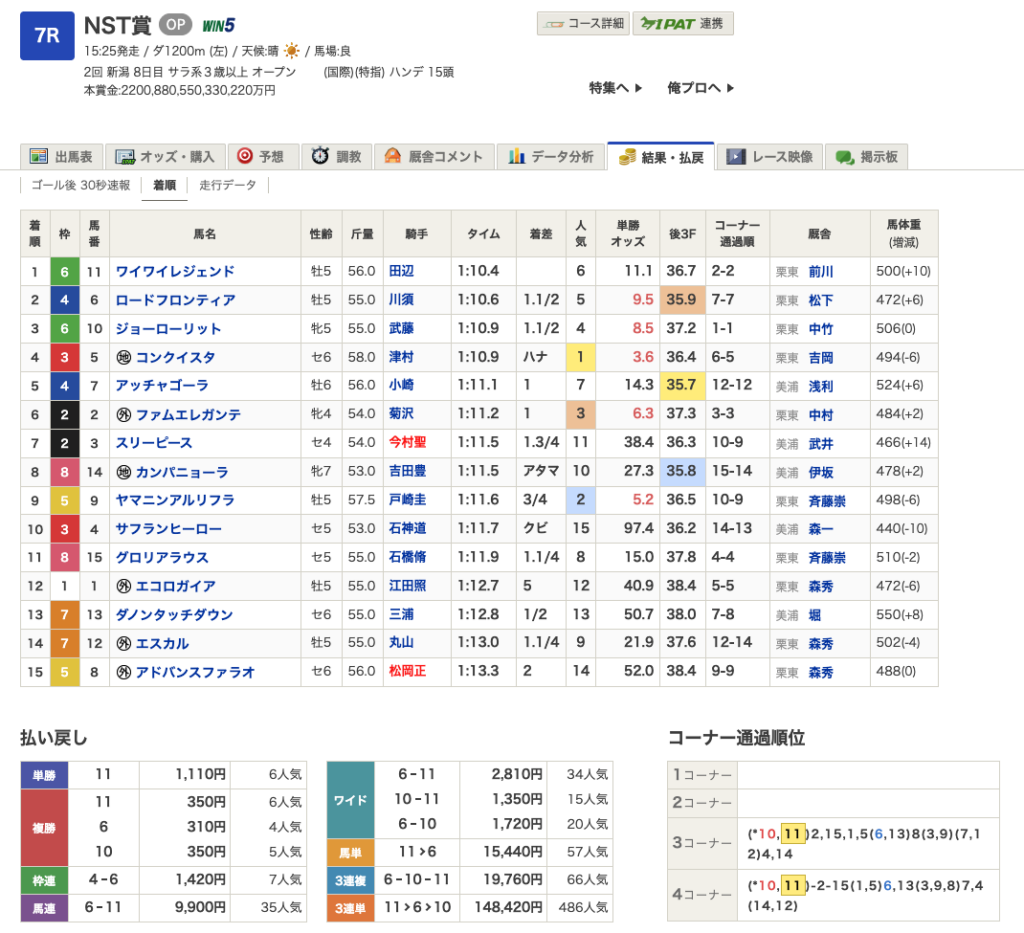Click the 外 mark beside ファムエレガンテ
The image size is (1024, 933).
(x=123, y=415)
